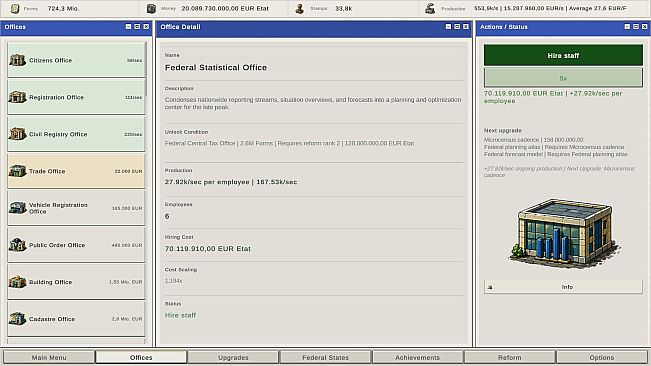This screenshot has height=366, width=651.
Task: Select the Civil Registry Office icon
Action: click(x=17, y=134)
